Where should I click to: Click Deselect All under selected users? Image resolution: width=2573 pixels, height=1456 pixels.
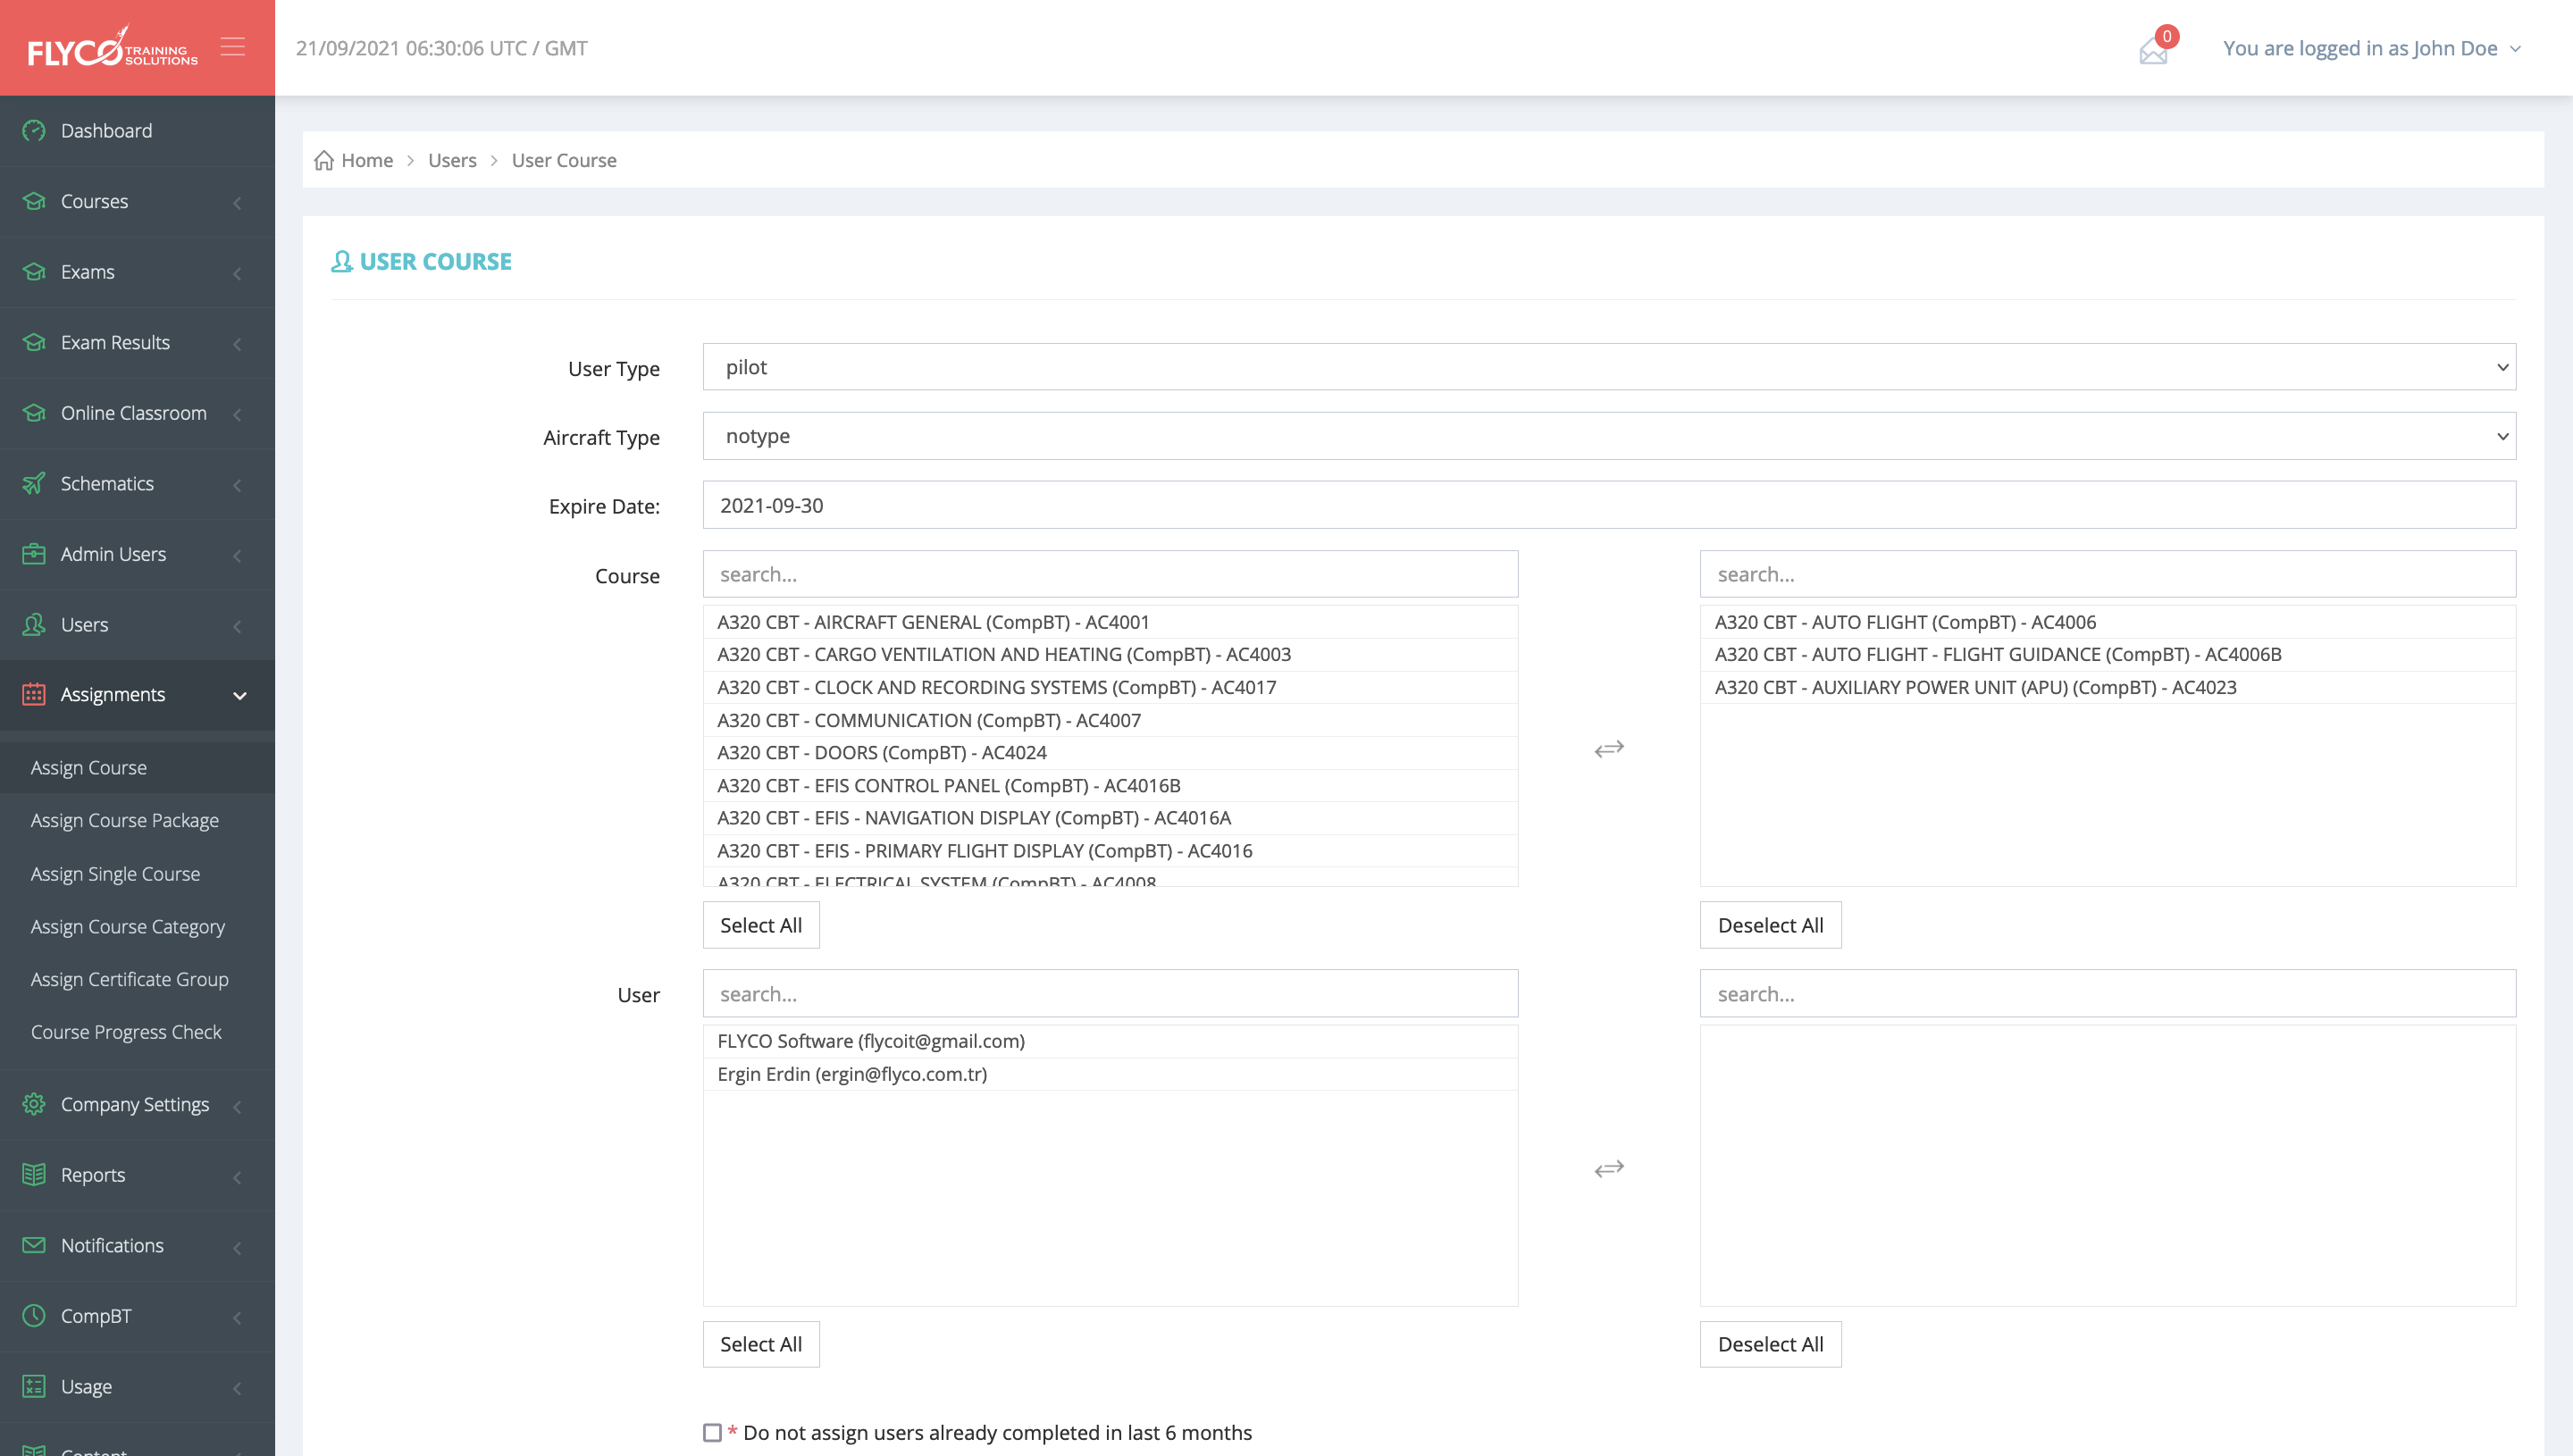pos(1770,1344)
